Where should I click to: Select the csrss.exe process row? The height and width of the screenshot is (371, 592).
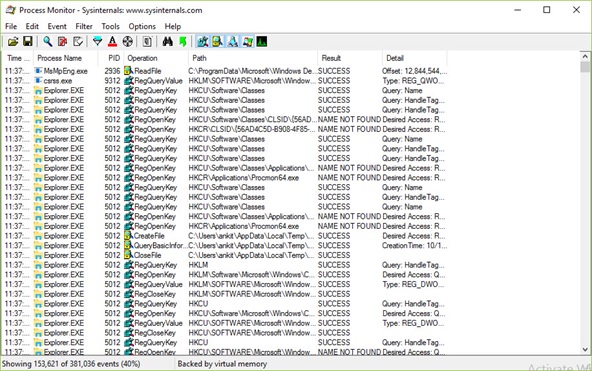point(225,81)
